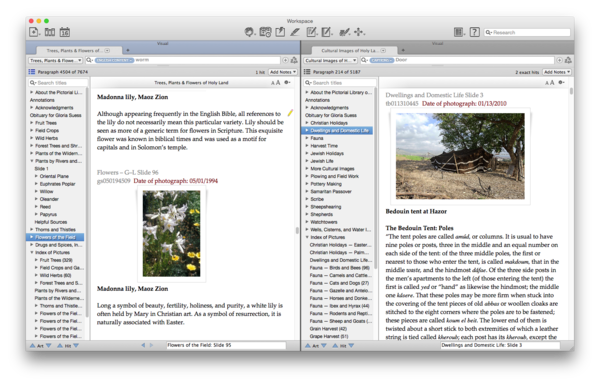The height and width of the screenshot is (386, 600).
Task: Select Flowers of the Field in contents
Action: pos(55,237)
